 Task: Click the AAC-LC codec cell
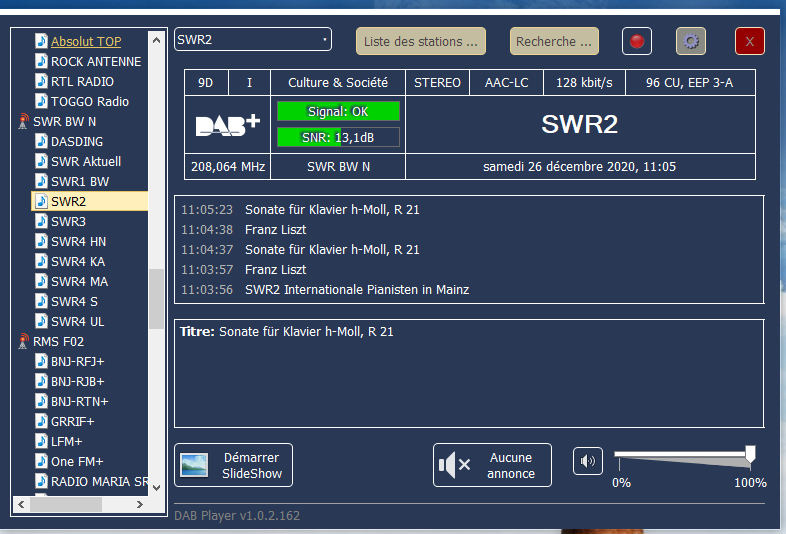click(x=506, y=83)
